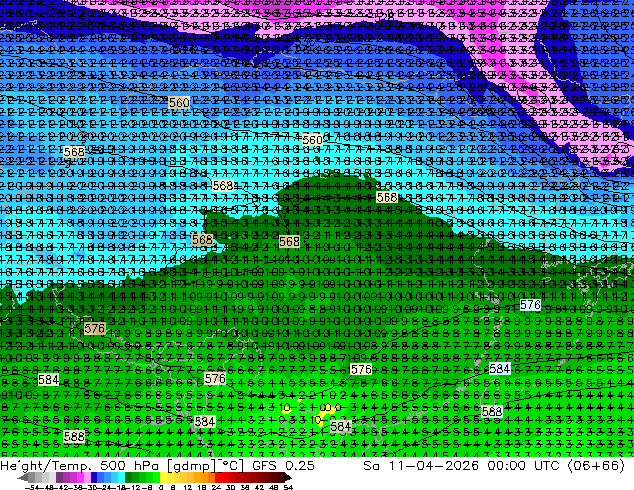Click the legend value '24'
The width and height of the screenshot is (634, 490).
pos(216,488)
